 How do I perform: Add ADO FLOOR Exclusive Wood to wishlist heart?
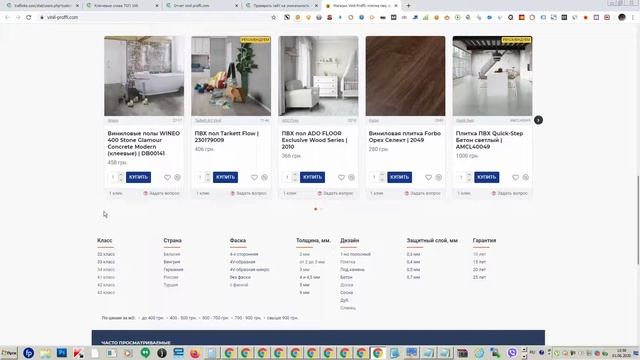tap(341, 177)
